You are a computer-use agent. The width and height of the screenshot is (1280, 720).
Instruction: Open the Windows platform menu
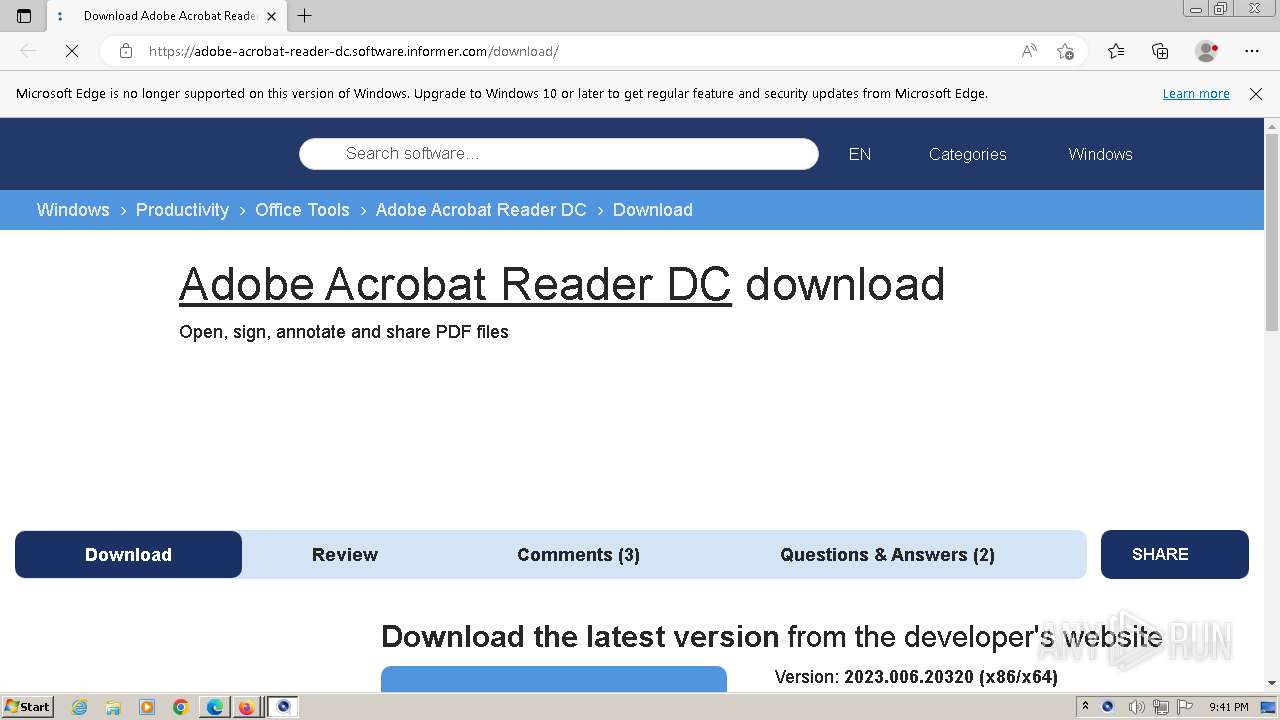[x=1100, y=154]
